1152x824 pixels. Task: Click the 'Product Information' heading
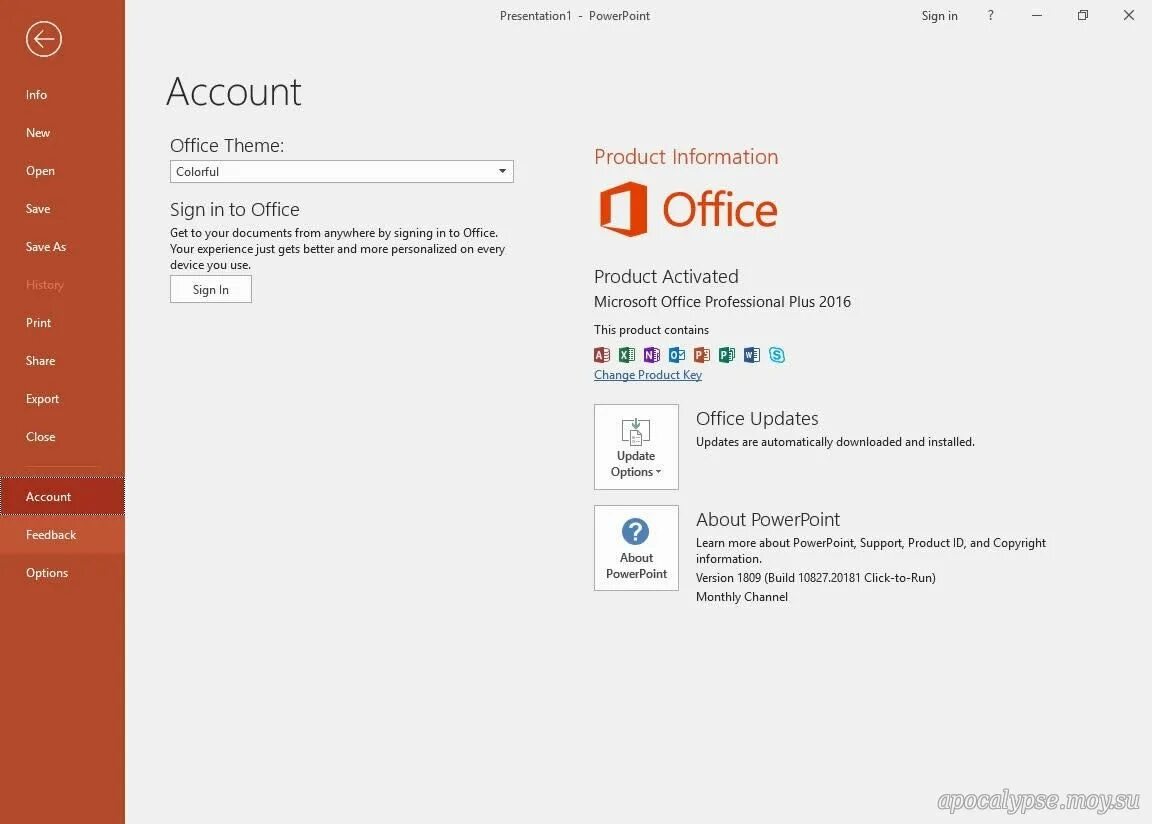coord(686,156)
